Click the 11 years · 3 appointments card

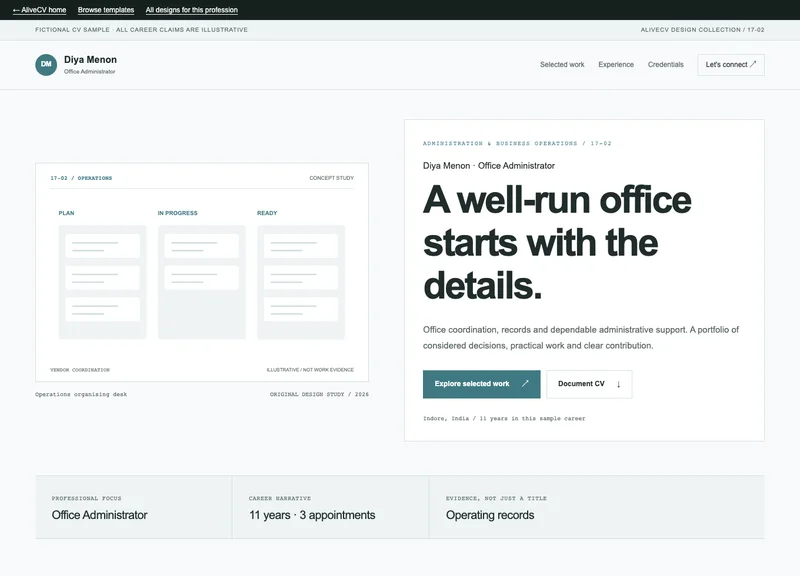[x=331, y=507]
